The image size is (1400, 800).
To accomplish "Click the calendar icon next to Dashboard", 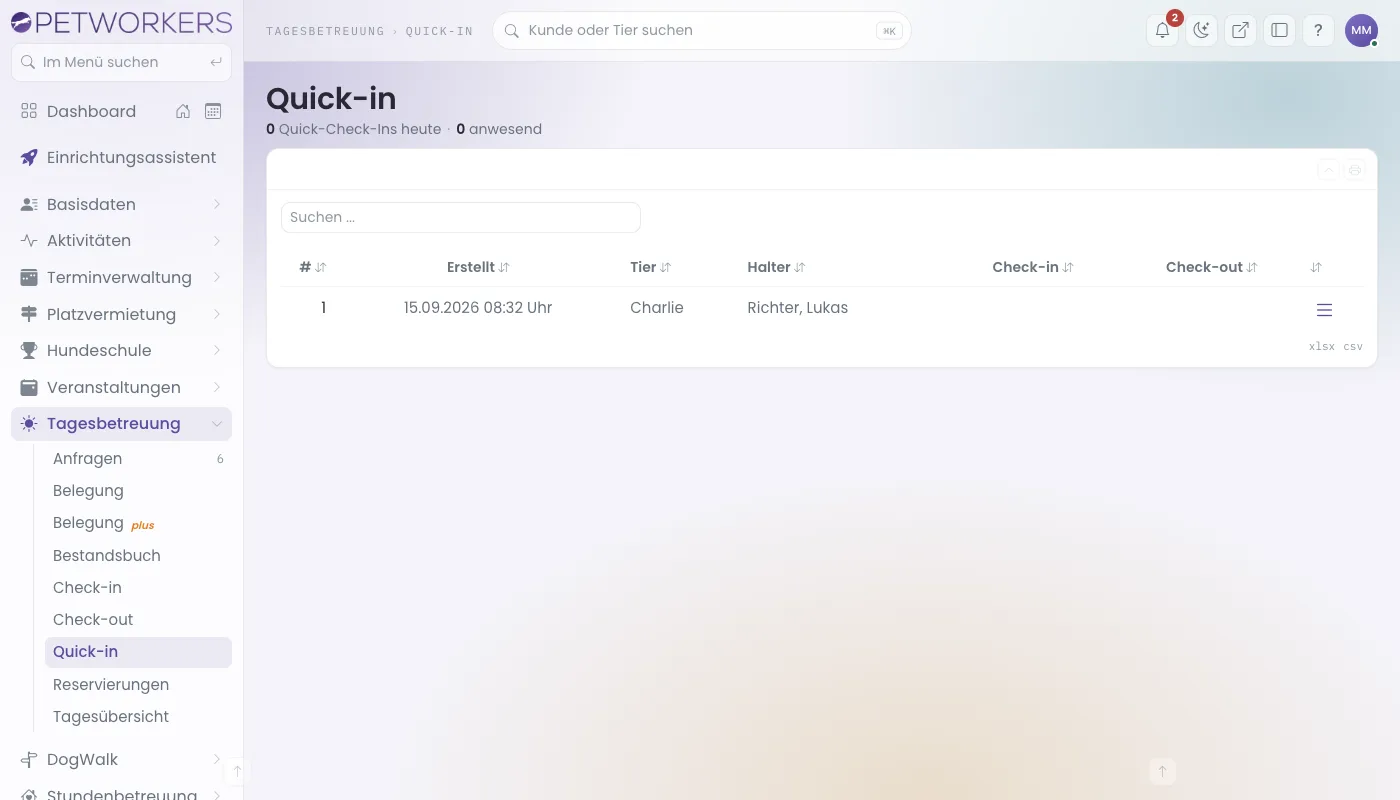I will (x=213, y=111).
